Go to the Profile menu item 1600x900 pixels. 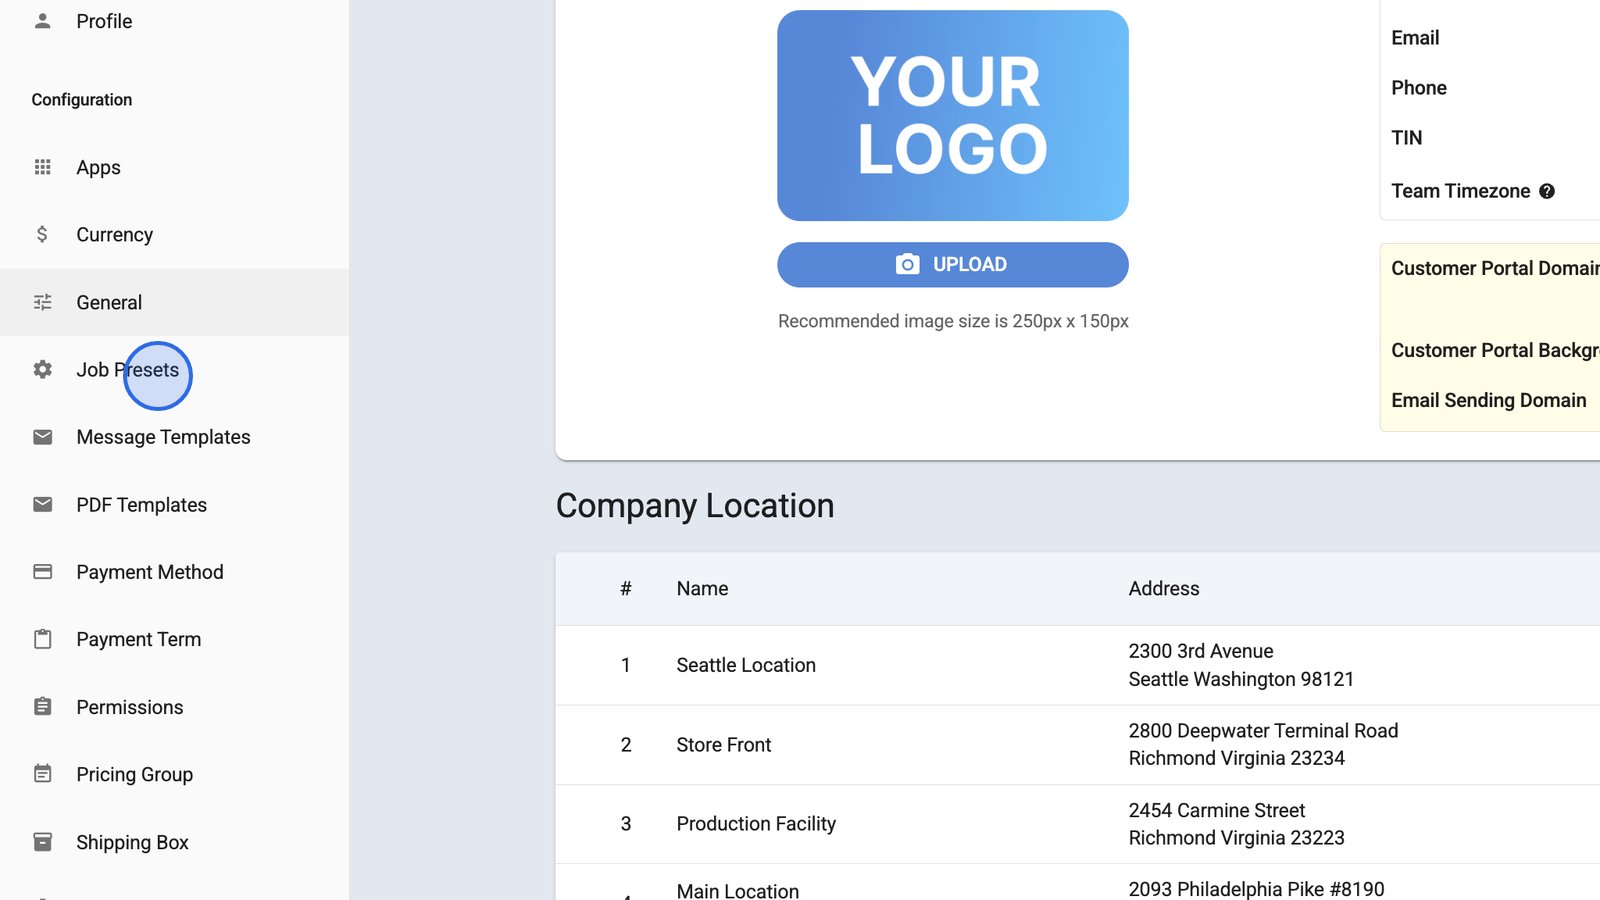(104, 21)
